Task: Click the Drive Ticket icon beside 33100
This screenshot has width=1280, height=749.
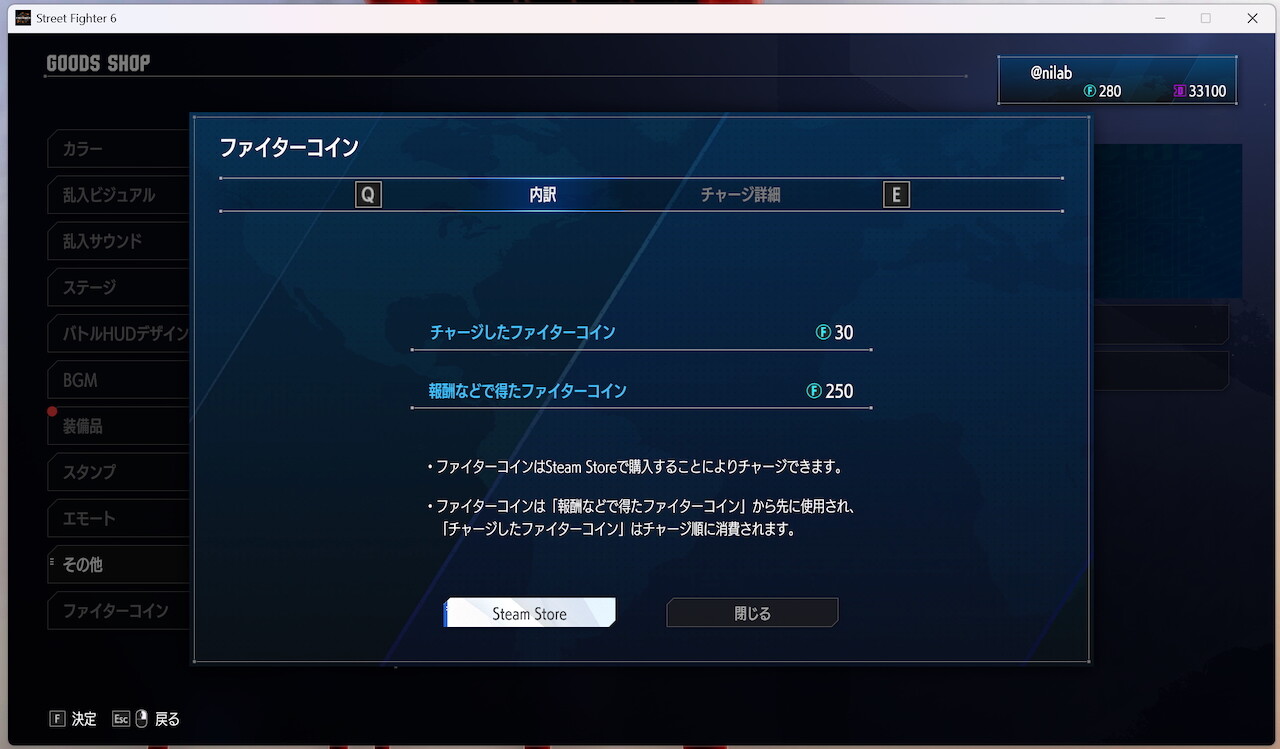Action: 1180,91
